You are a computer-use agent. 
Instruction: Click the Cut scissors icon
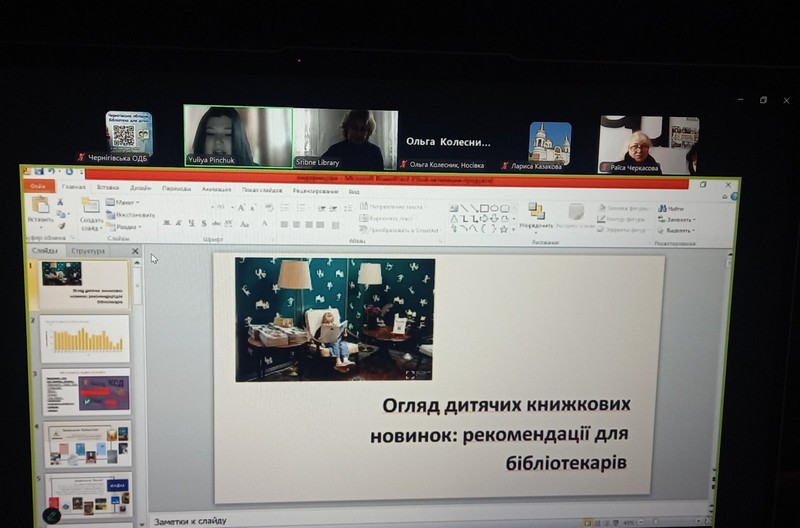point(62,203)
